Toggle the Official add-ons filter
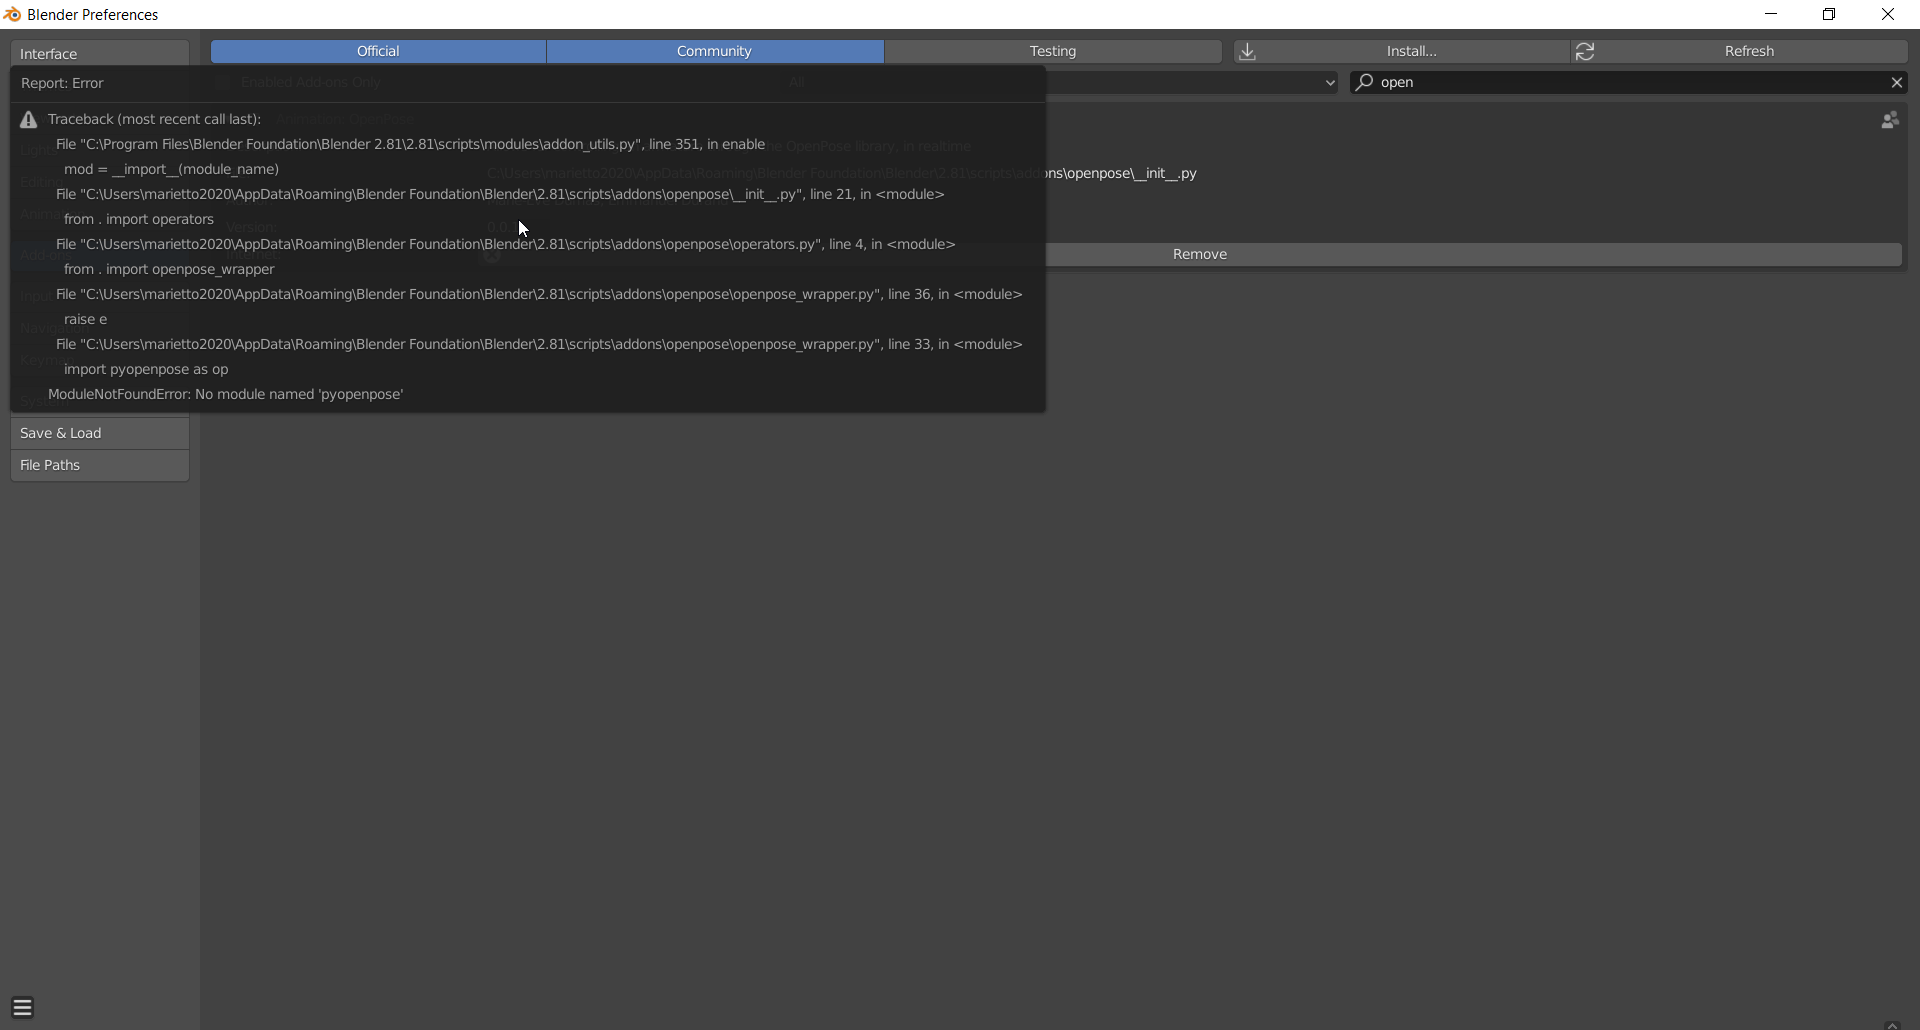1920x1030 pixels. [378, 51]
